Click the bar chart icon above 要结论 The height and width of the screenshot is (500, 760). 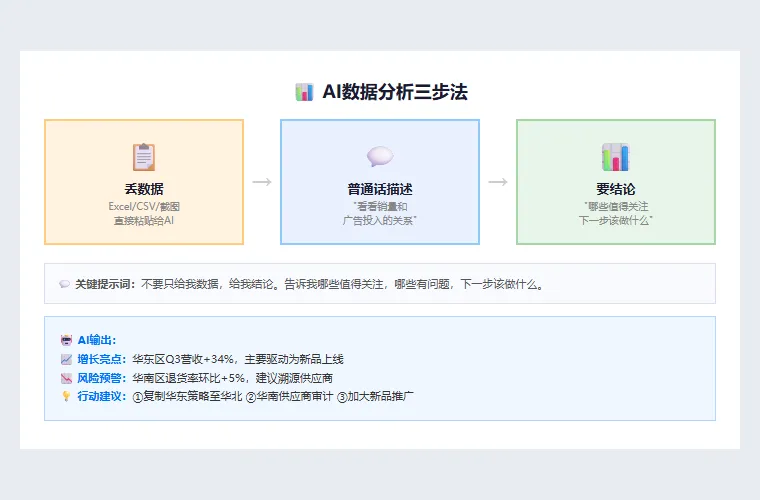[616, 157]
